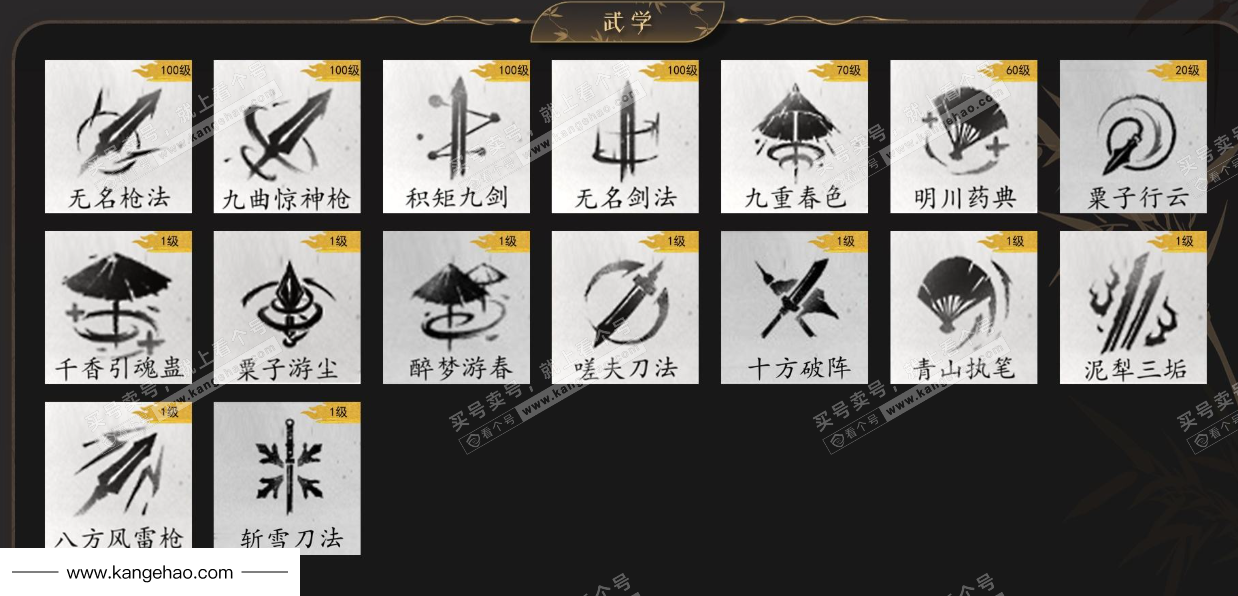Click the 武学 header tab
1238x596 pixels.
(x=627, y=22)
